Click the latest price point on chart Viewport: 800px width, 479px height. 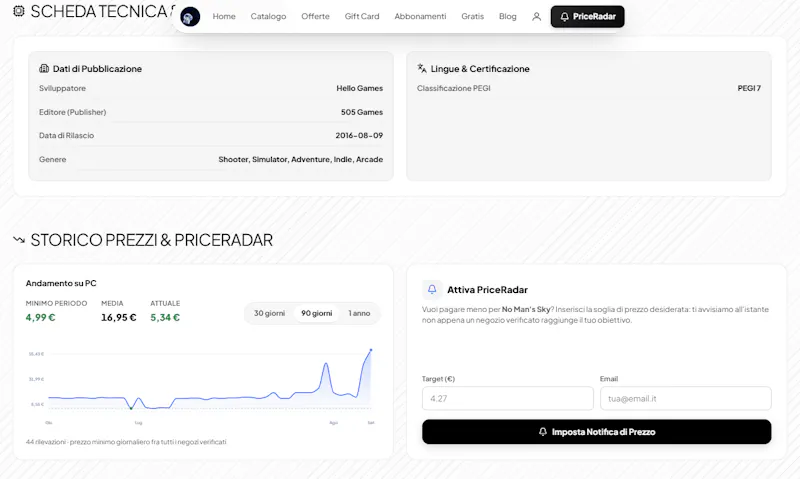tap(371, 350)
